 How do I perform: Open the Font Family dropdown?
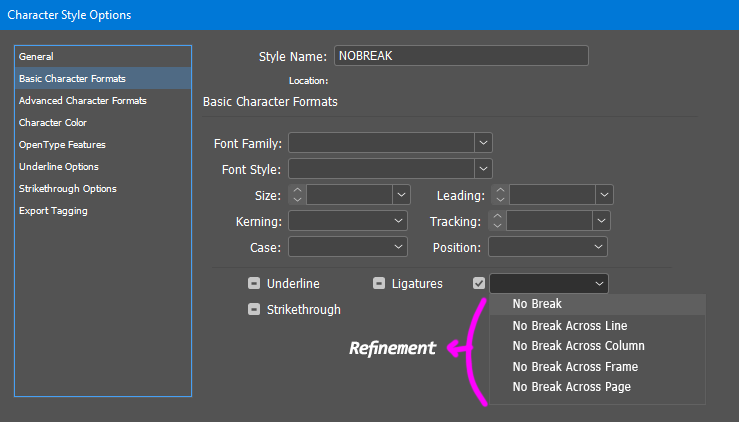483,143
